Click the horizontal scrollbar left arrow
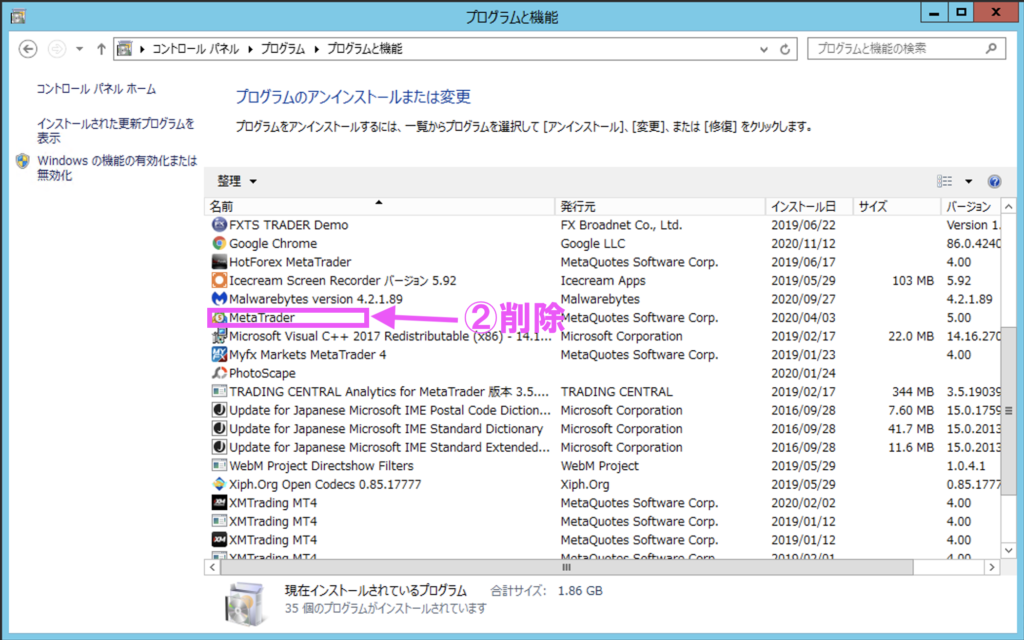The height and width of the screenshot is (640, 1024). 212,567
